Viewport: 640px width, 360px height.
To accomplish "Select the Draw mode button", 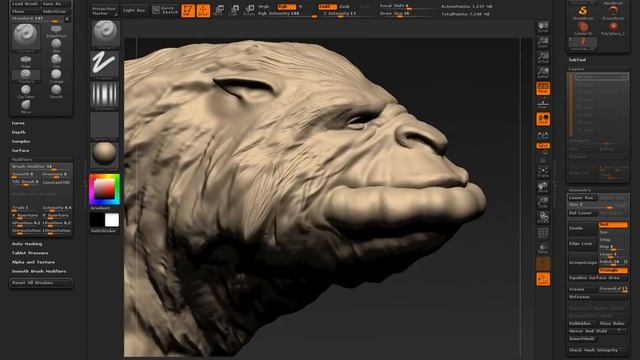I will coord(203,11).
